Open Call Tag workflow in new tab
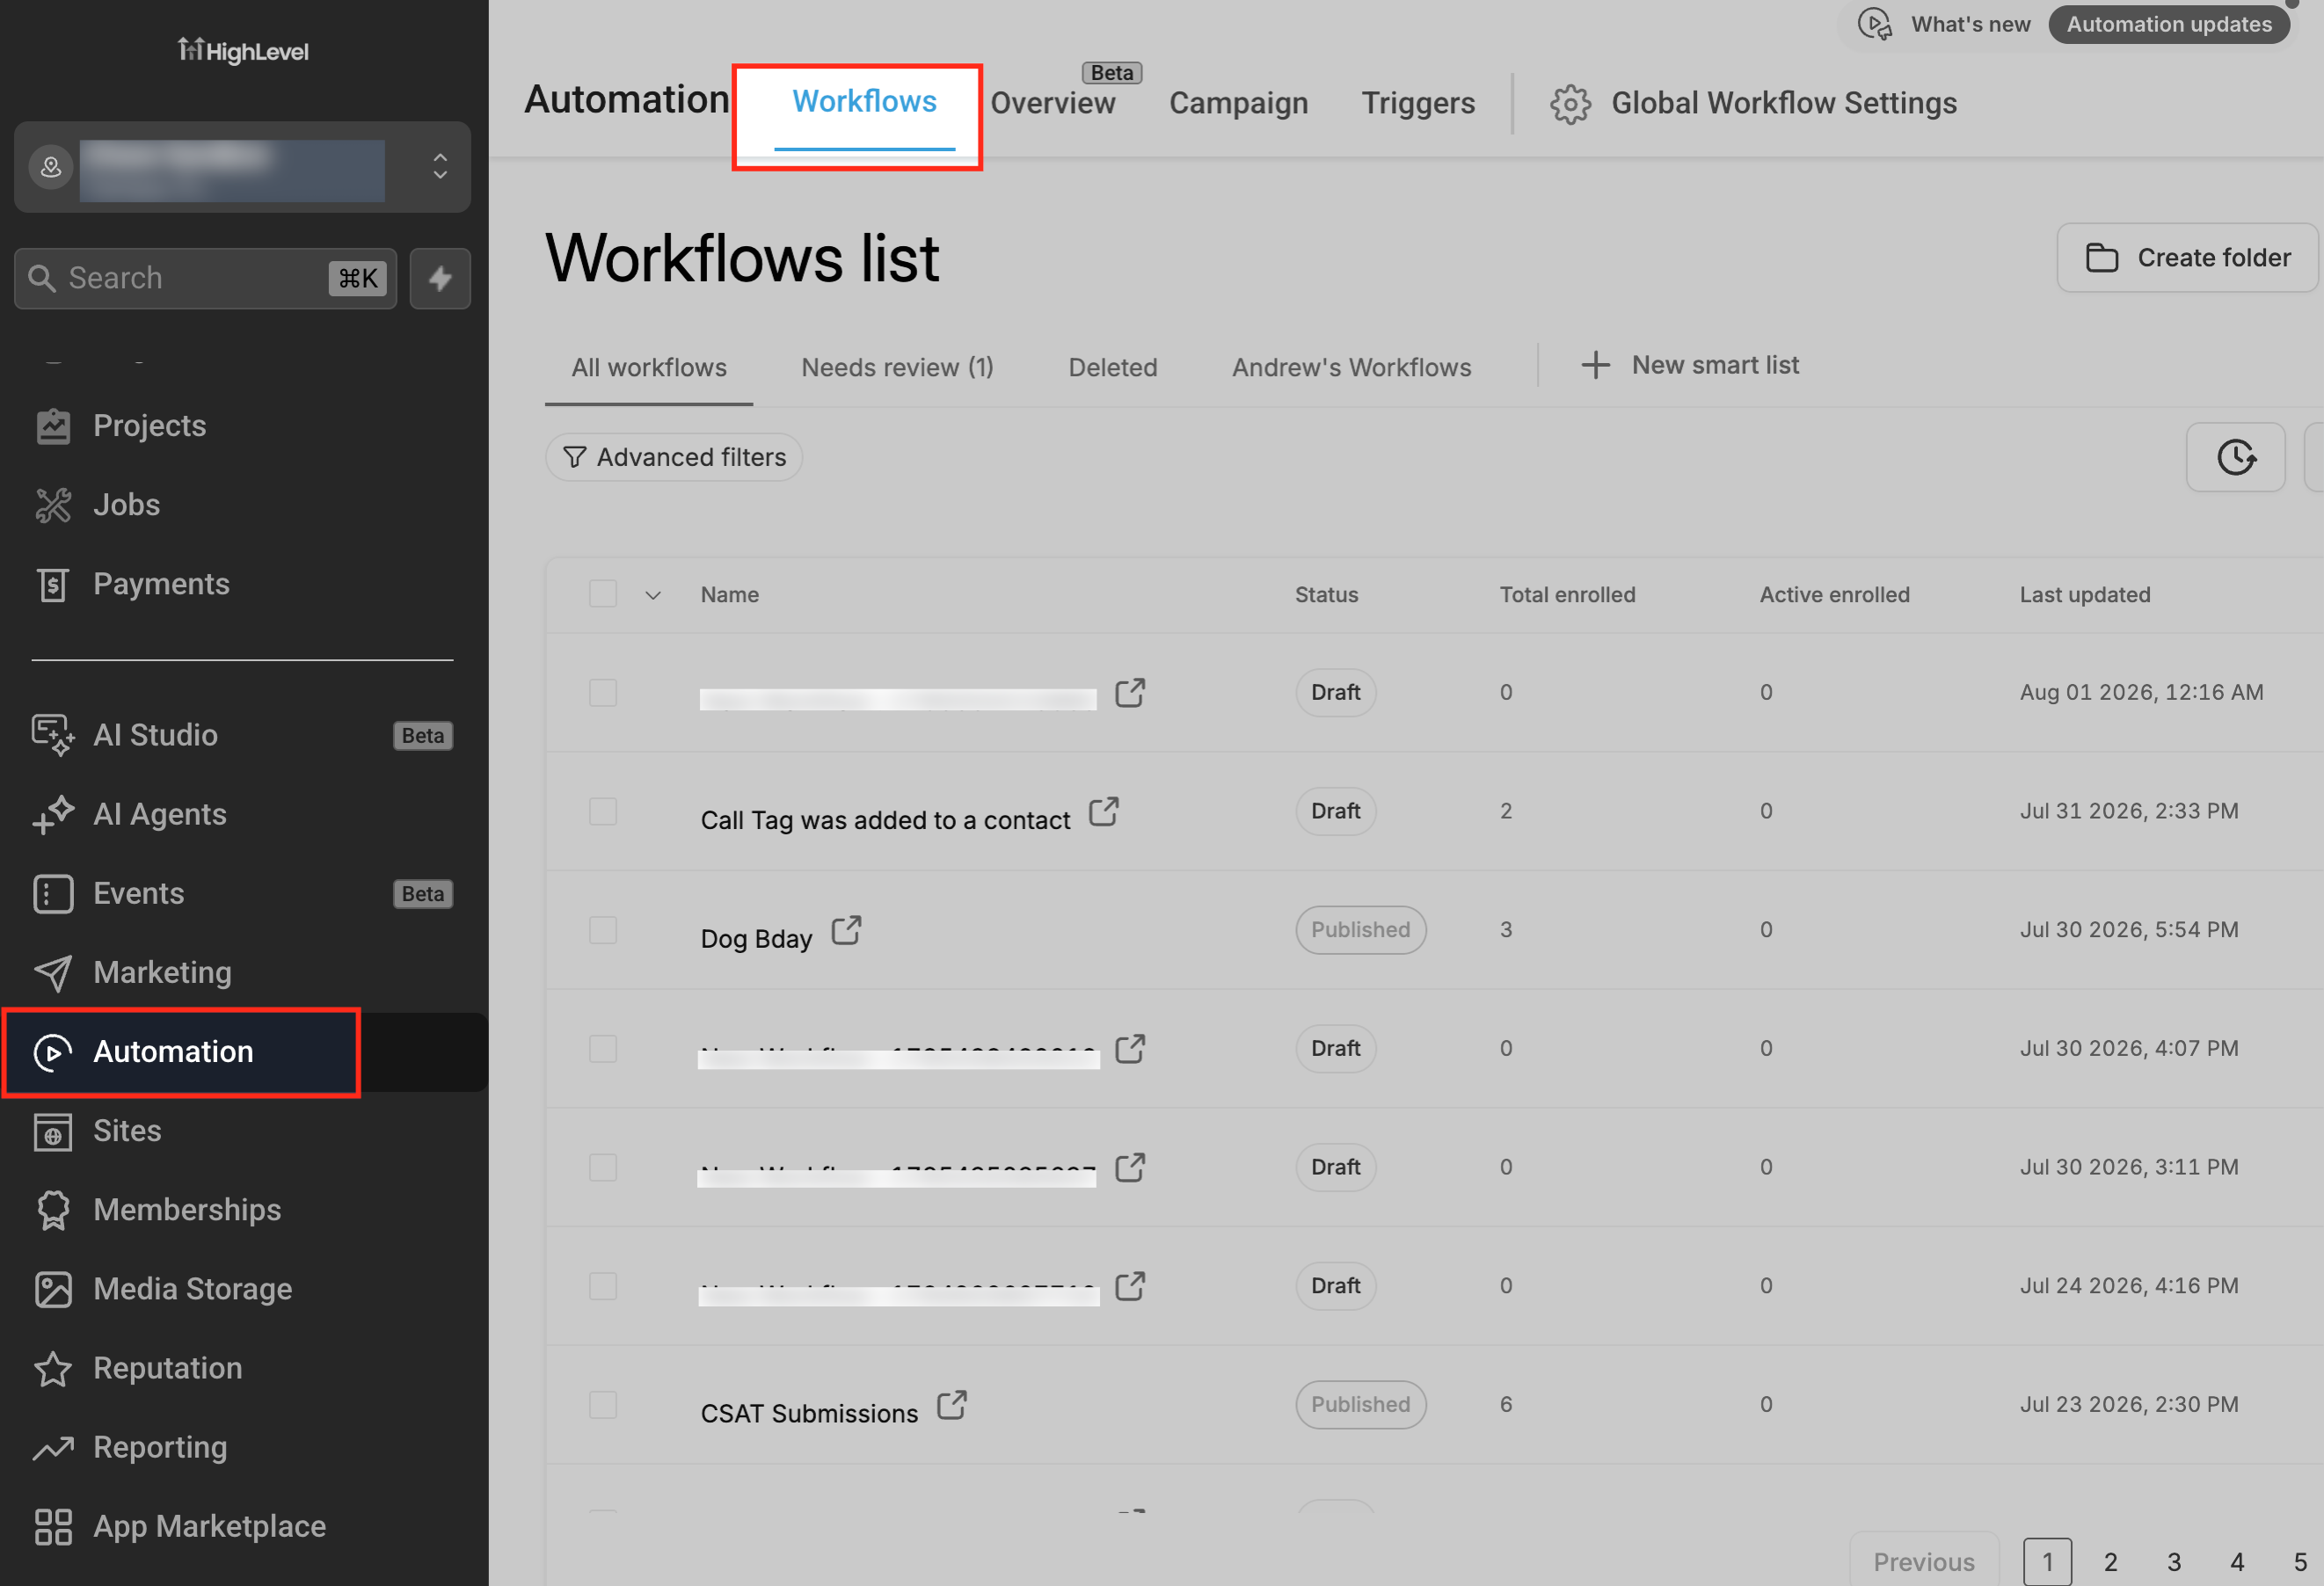2324x1586 pixels. coord(1104,811)
